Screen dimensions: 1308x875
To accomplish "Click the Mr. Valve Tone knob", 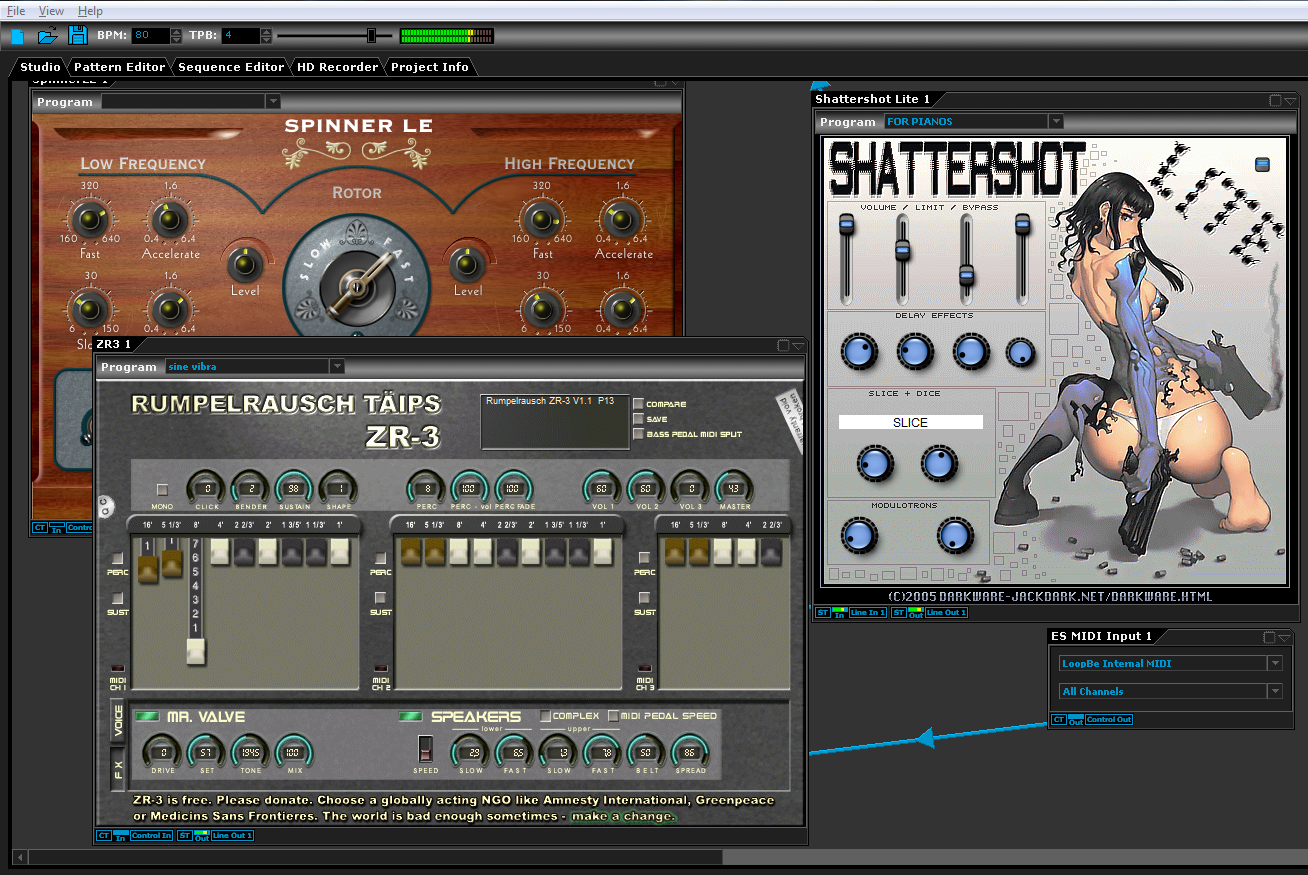I will tap(250, 751).
